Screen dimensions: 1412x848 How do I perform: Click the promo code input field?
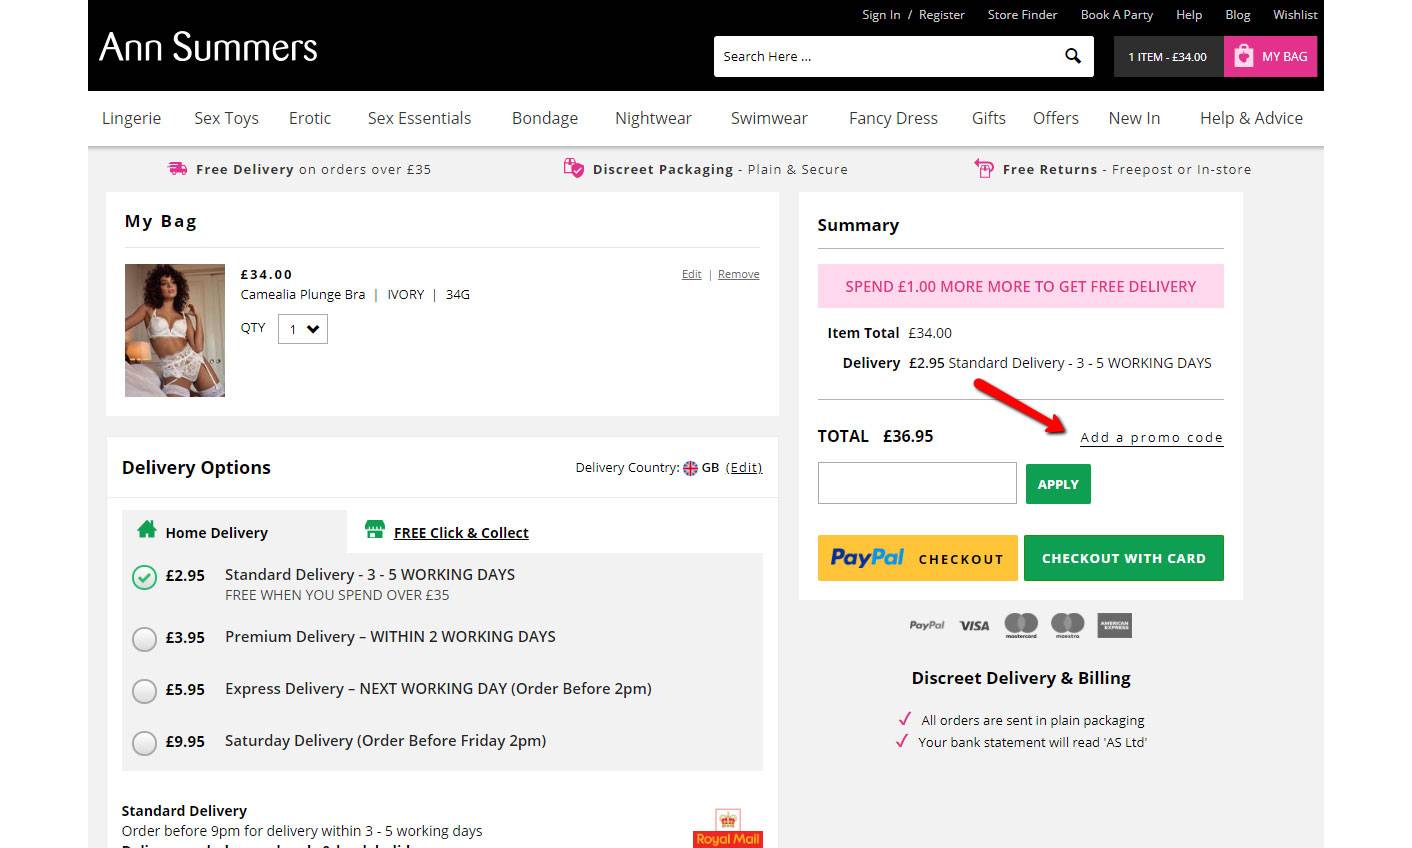point(917,483)
